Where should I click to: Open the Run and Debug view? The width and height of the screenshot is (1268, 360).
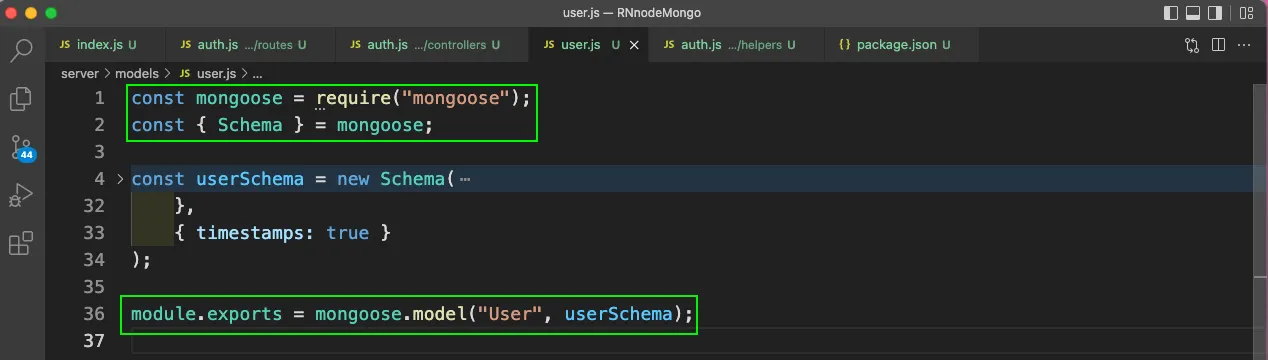[21, 196]
